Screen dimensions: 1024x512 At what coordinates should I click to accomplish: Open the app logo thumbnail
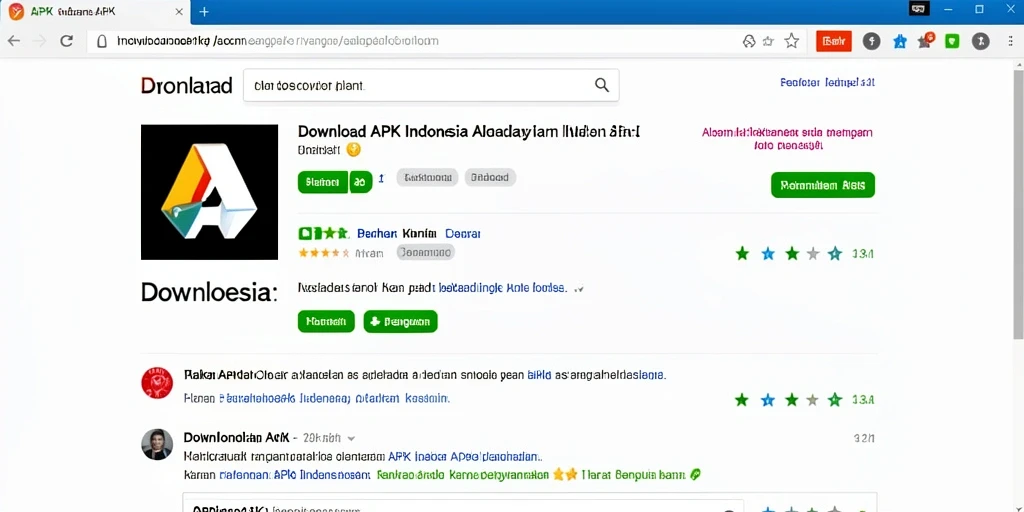[x=210, y=192]
